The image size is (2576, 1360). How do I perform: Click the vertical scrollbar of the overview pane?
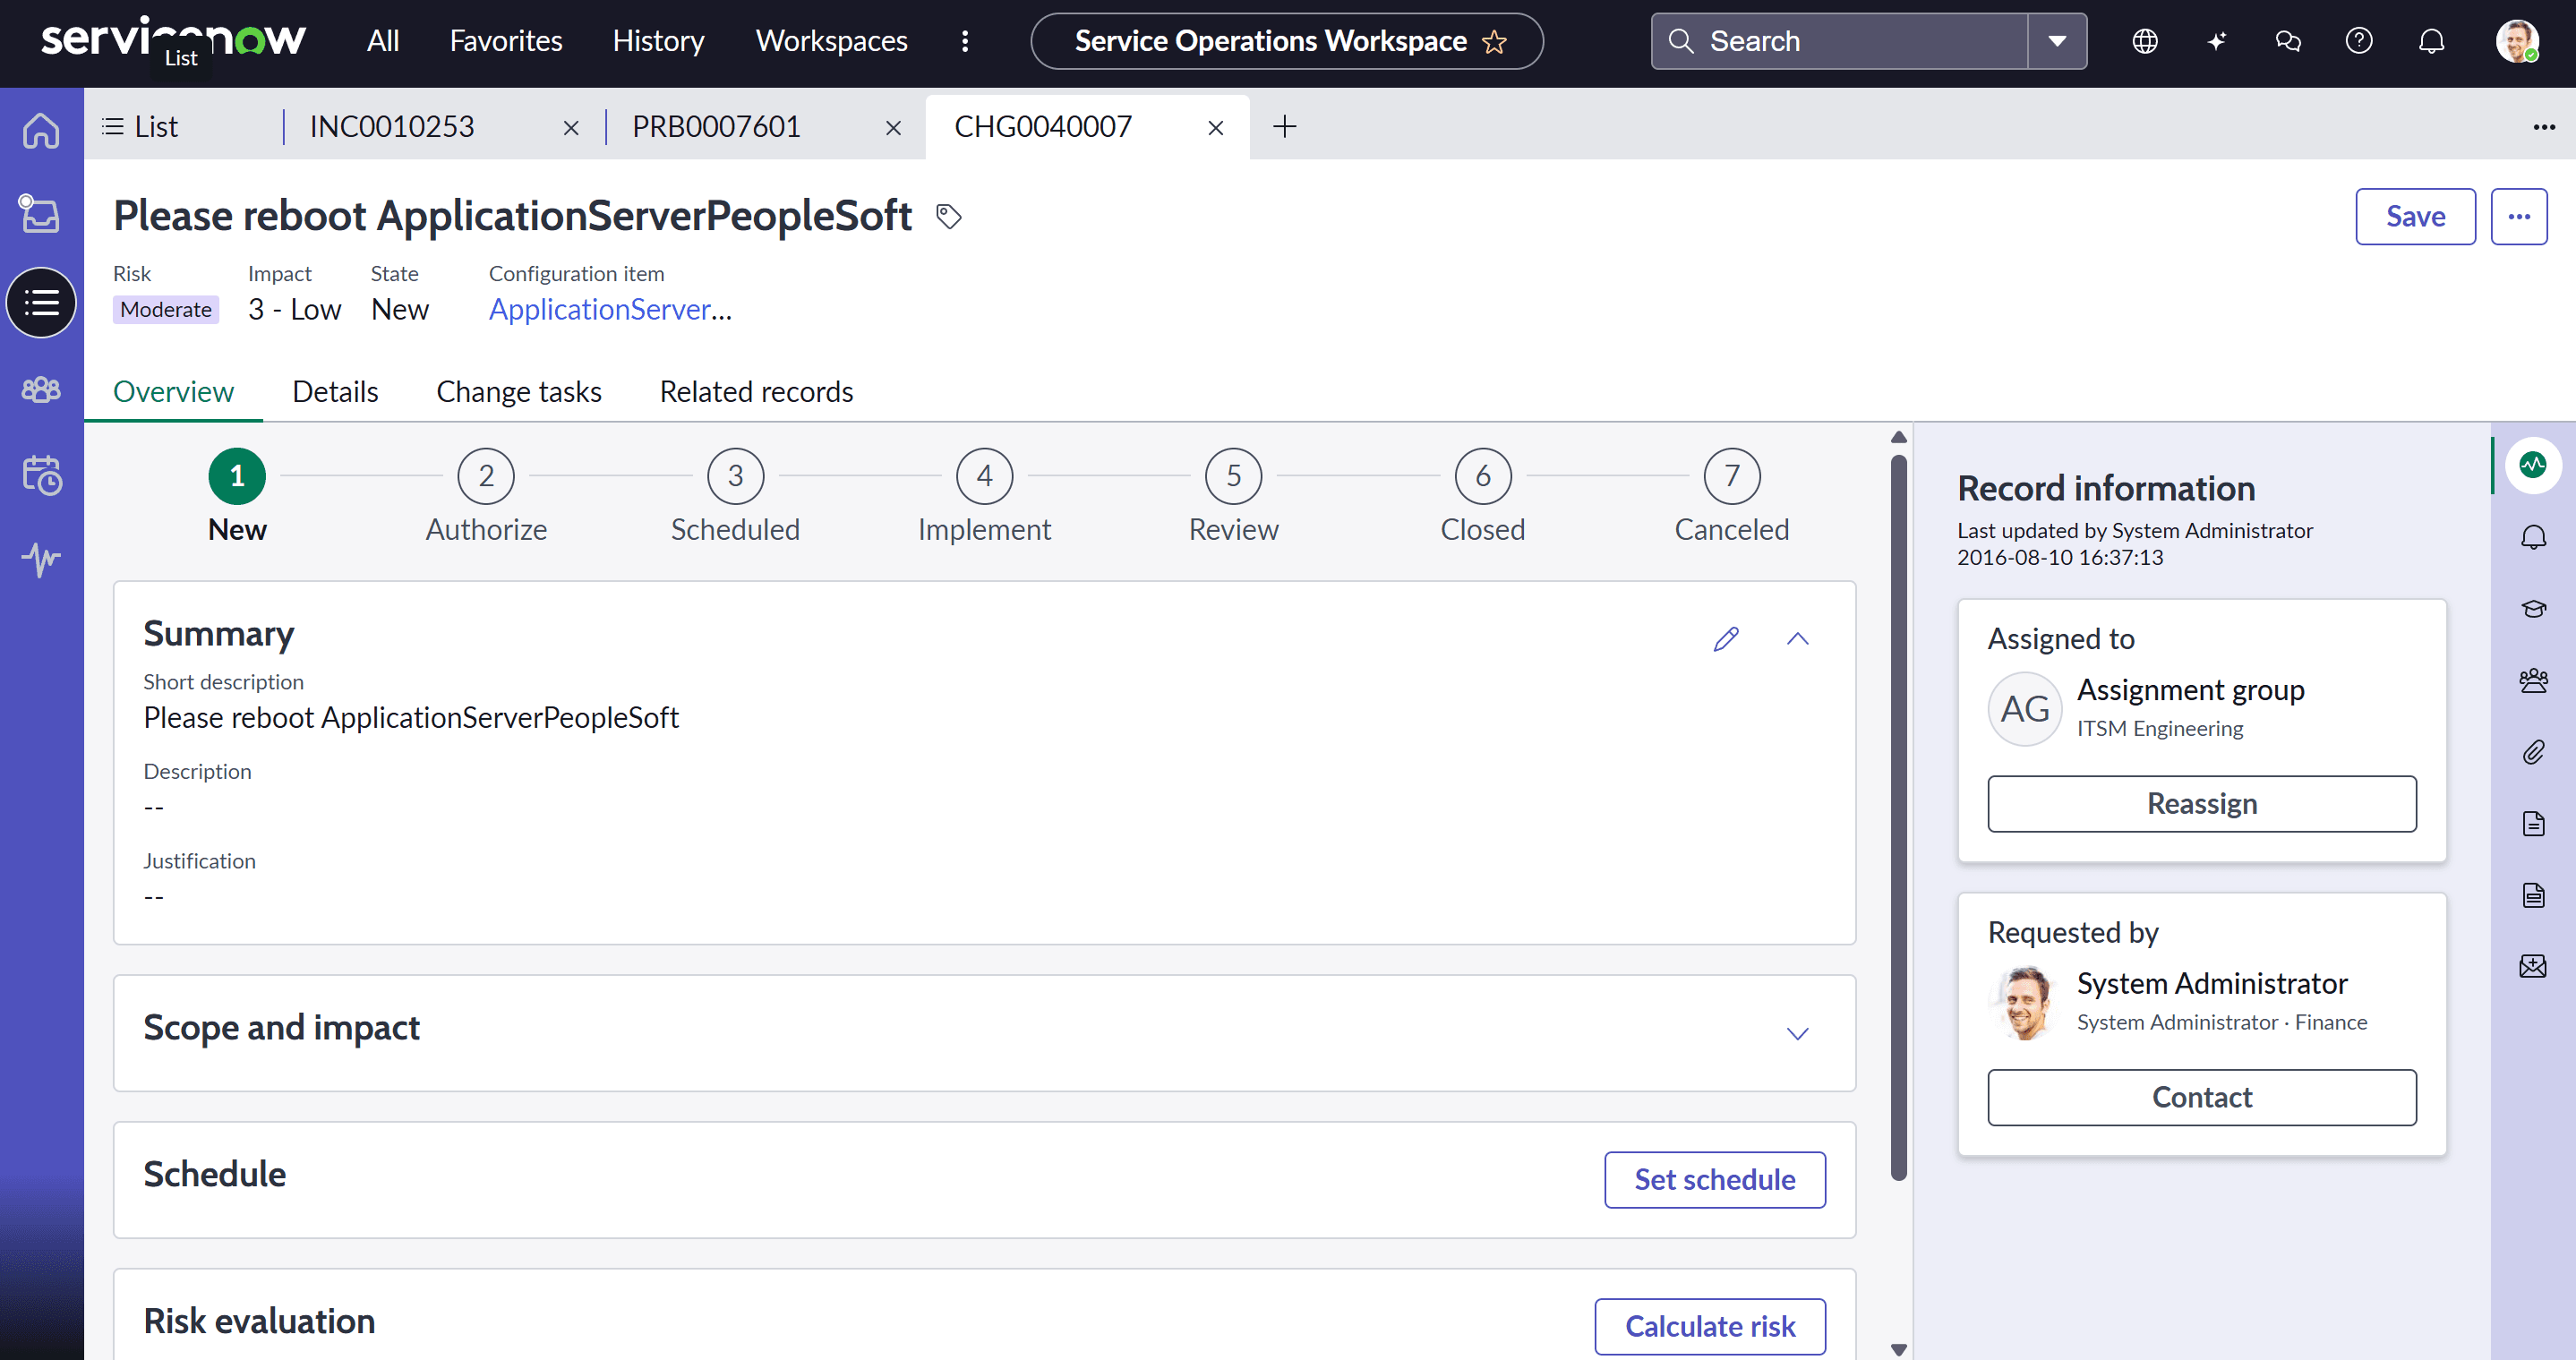(1898, 815)
